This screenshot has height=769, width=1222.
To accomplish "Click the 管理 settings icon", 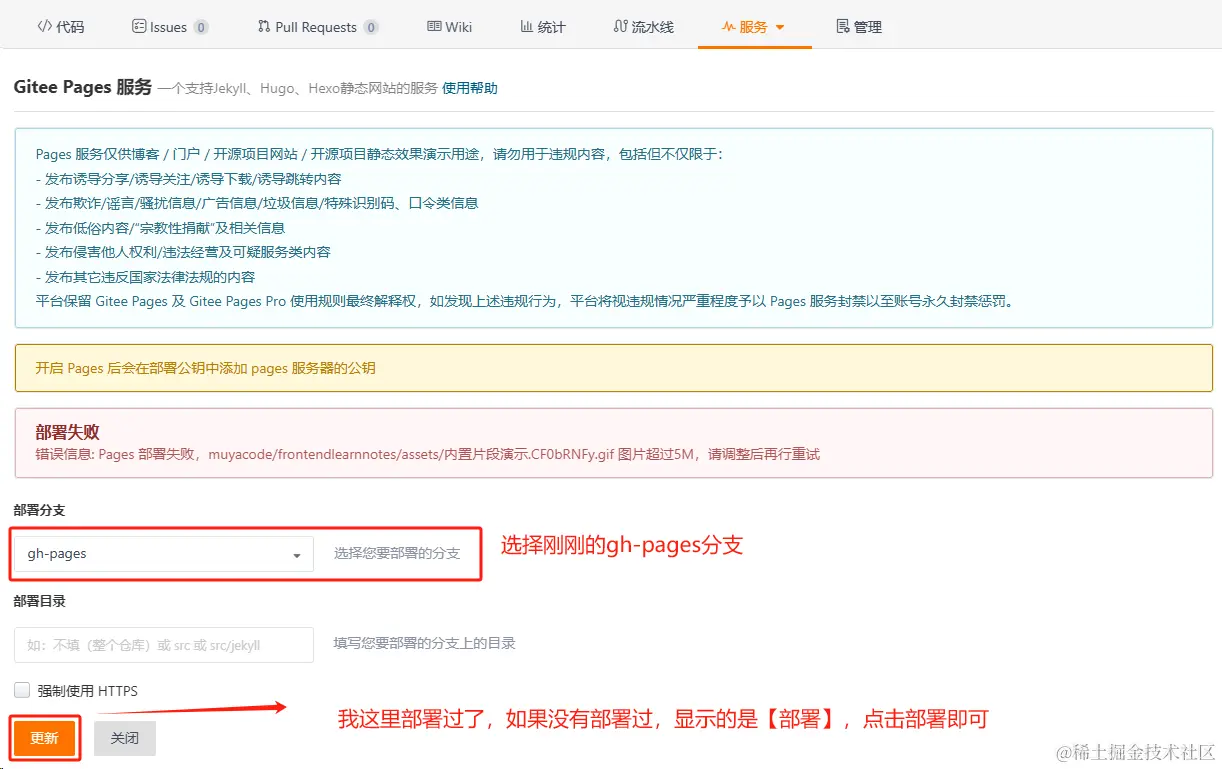I will pos(843,27).
